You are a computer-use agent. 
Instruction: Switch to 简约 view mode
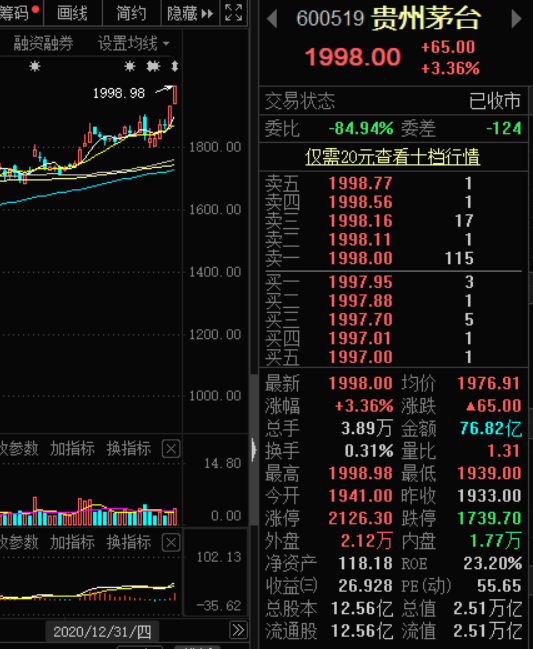pyautogui.click(x=131, y=13)
